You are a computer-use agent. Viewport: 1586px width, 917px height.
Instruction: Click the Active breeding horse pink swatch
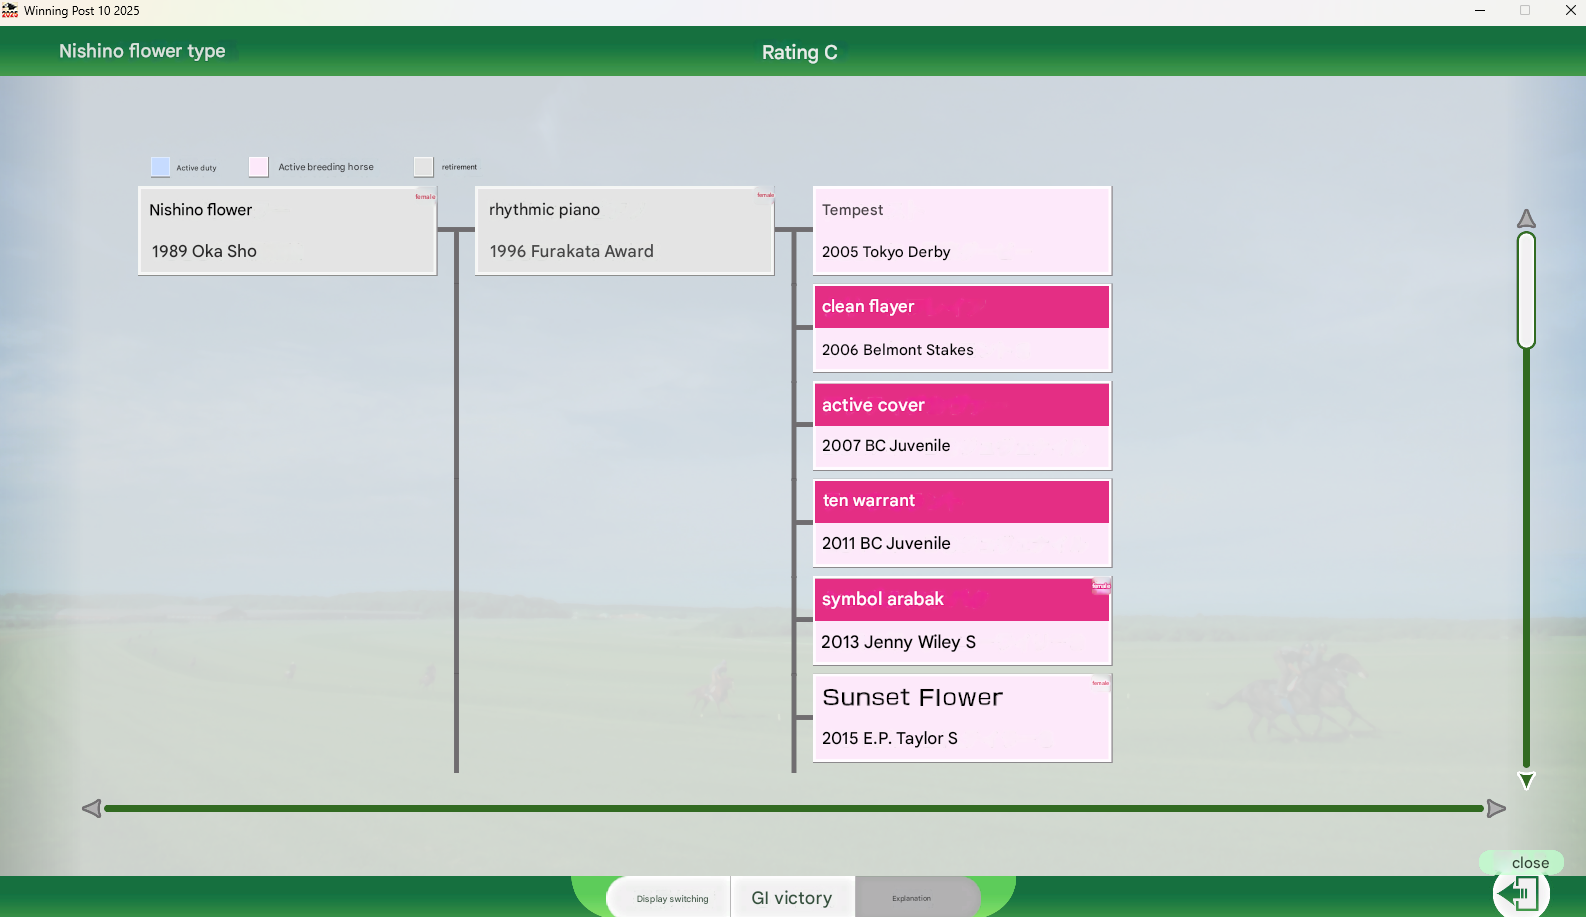coord(258,167)
